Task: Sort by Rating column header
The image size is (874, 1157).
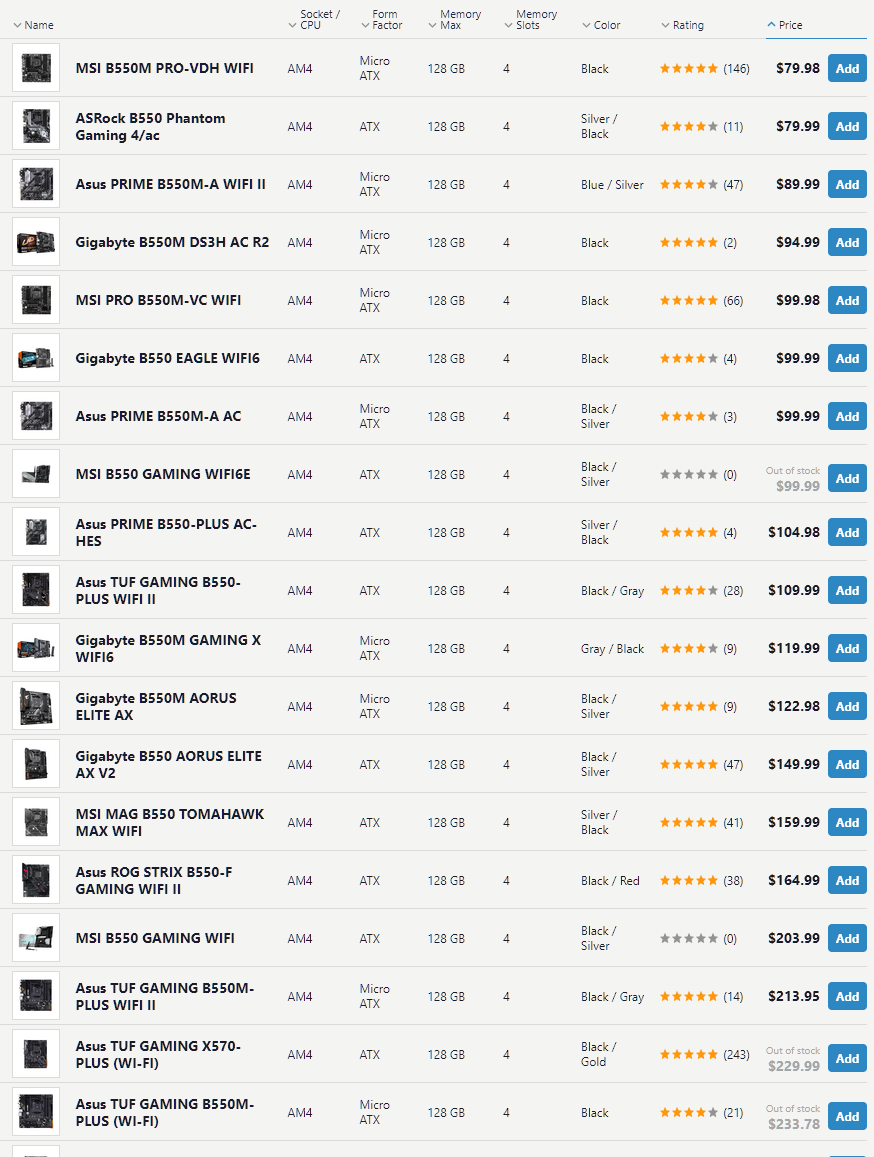Action: coord(682,25)
